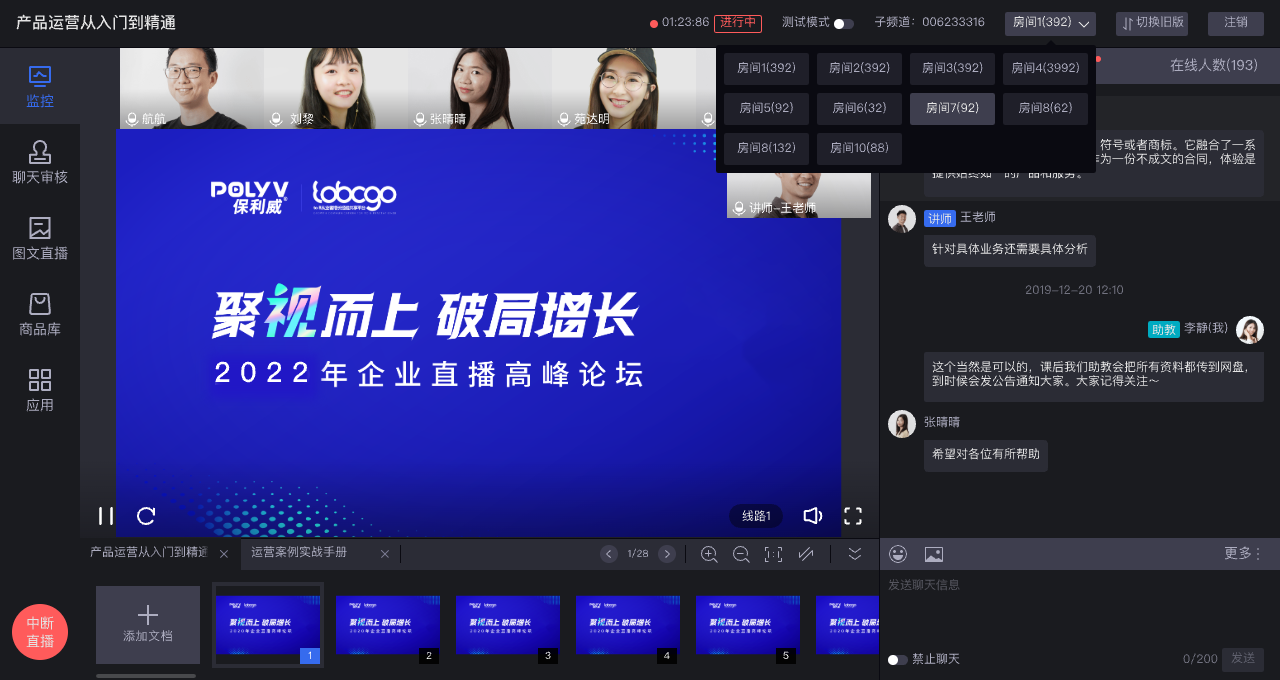This screenshot has width=1280, height=680.
Task: Click 李静(我) avatar in chat
Action: 1250,330
